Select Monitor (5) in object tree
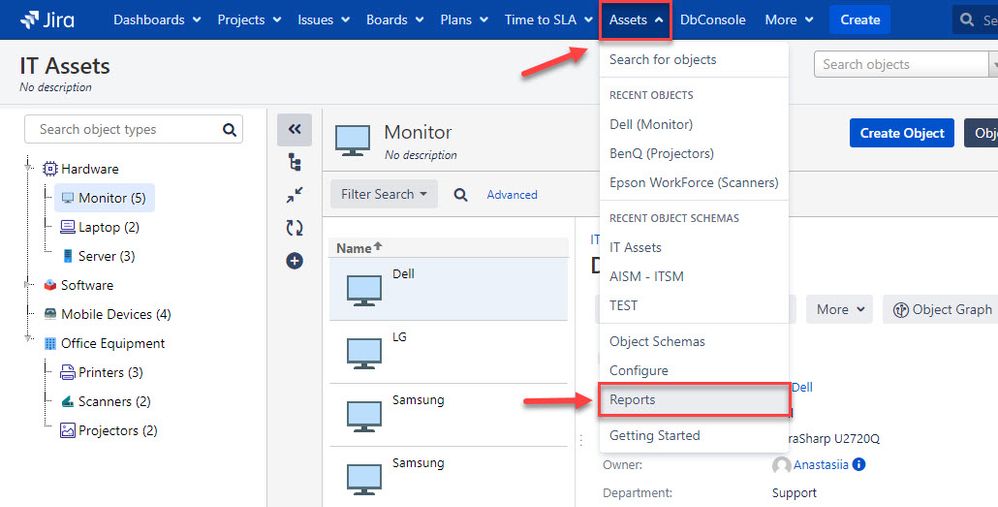This screenshot has width=998, height=507. click(x=104, y=198)
